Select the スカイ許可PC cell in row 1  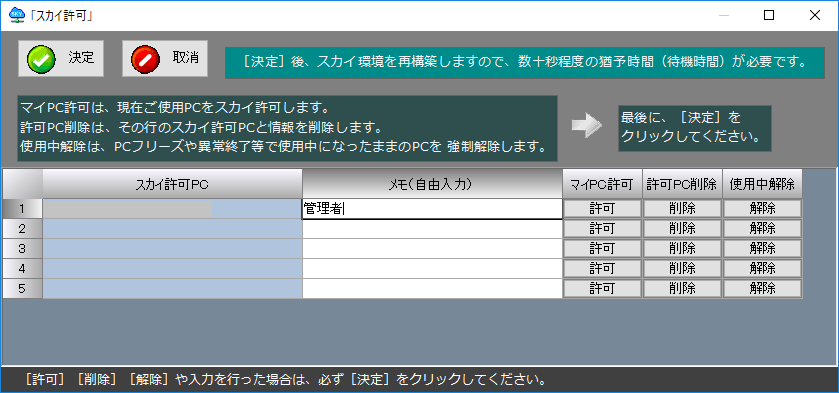(x=173, y=209)
